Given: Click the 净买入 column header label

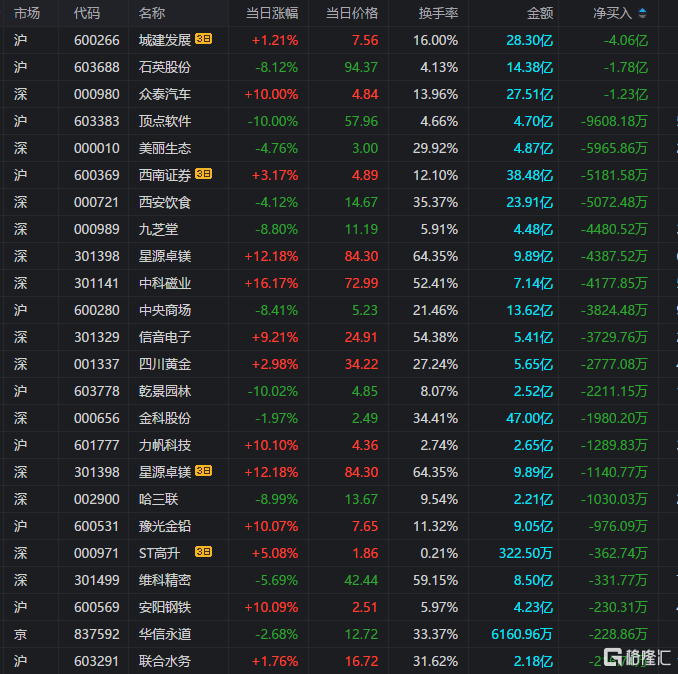Looking at the screenshot, I should [613, 13].
